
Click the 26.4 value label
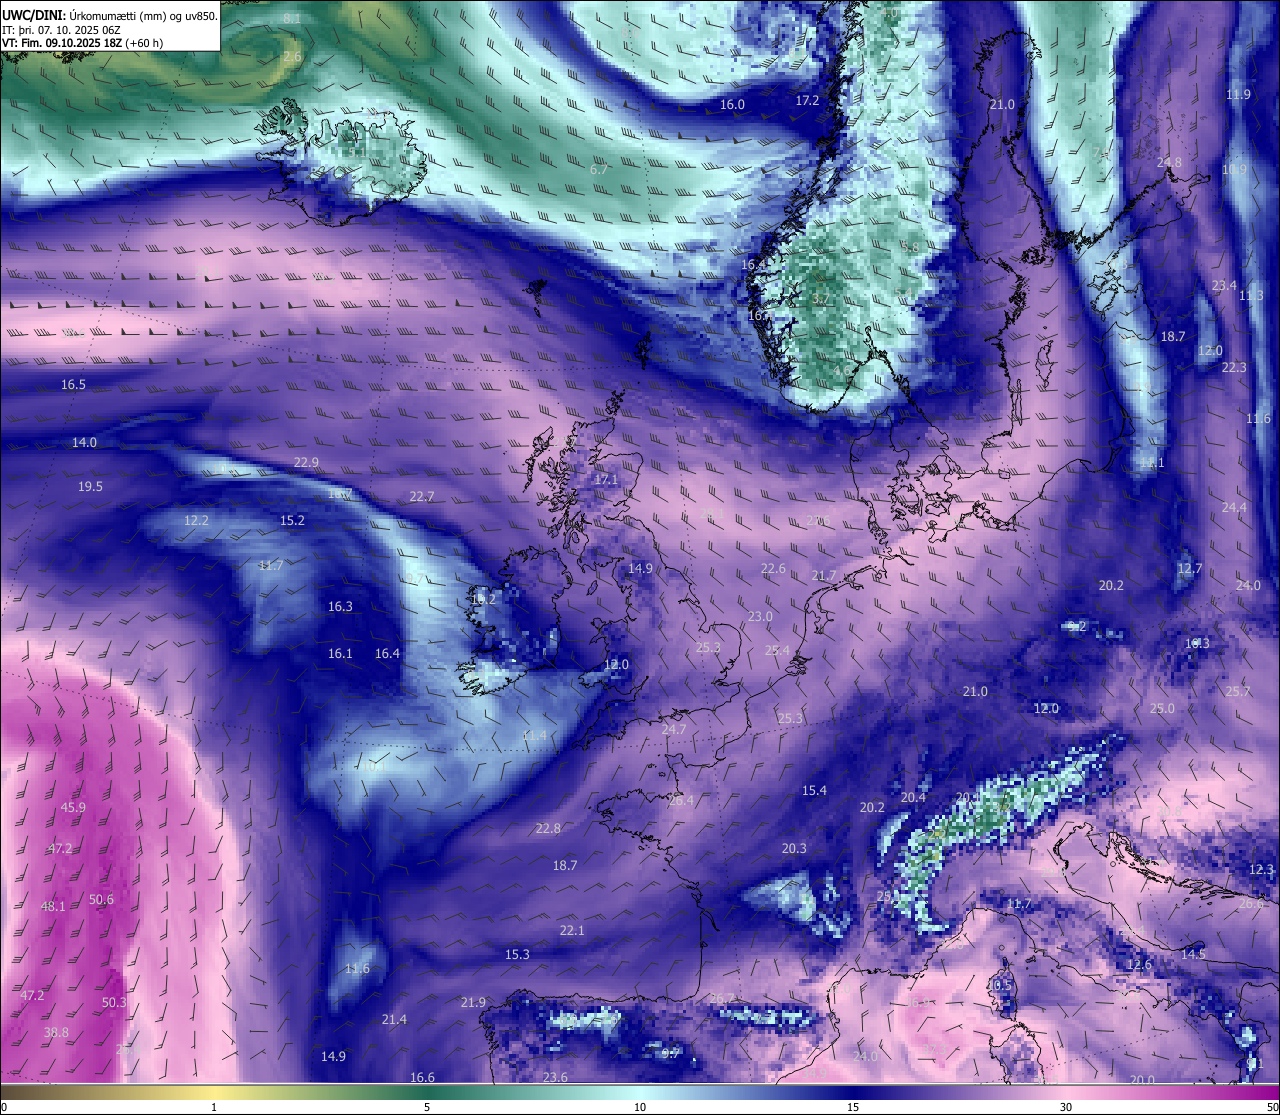[680, 801]
